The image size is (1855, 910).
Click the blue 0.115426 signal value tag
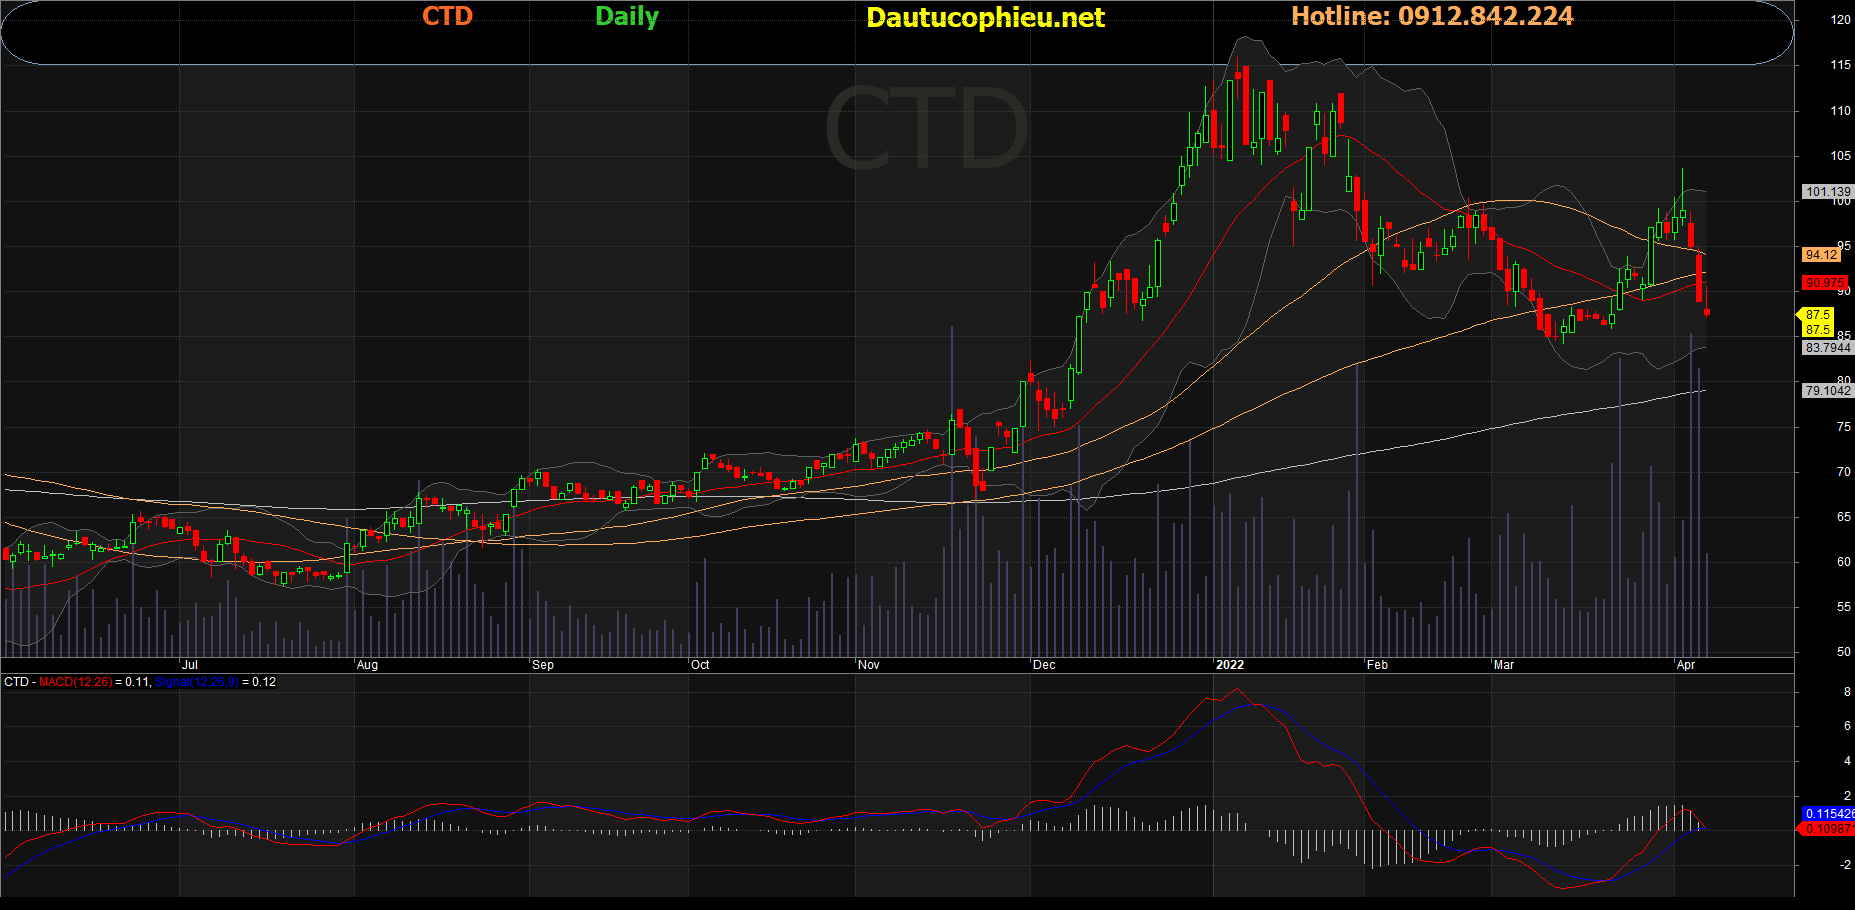[1828, 814]
